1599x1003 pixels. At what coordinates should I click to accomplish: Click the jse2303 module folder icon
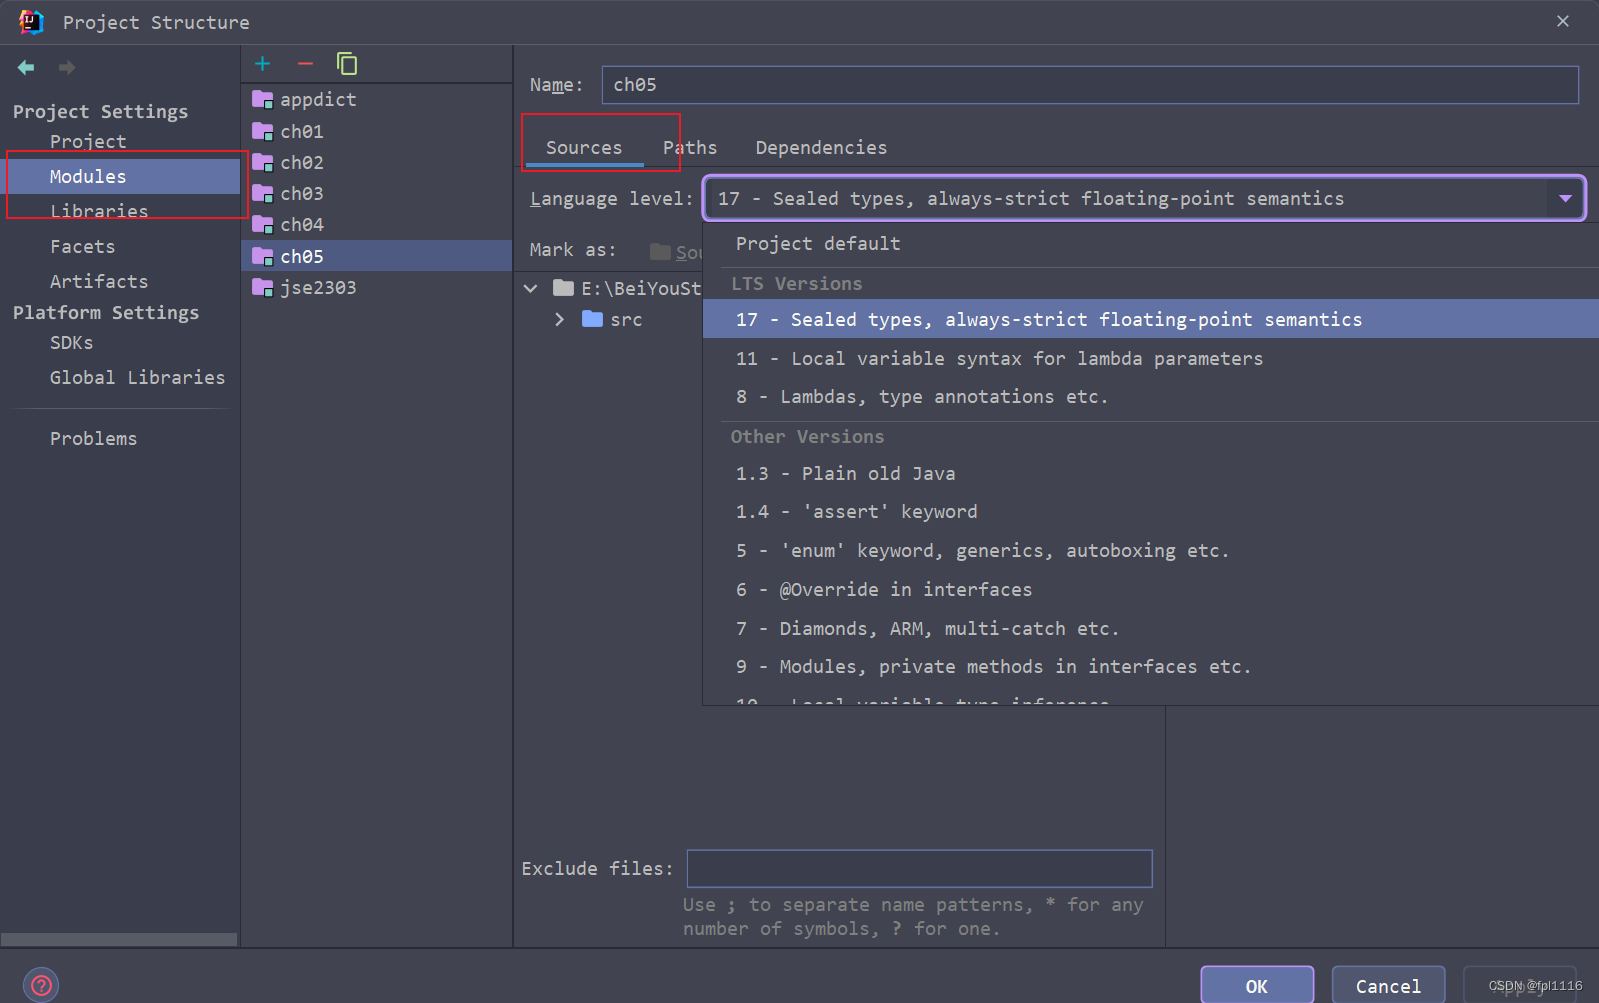click(263, 288)
